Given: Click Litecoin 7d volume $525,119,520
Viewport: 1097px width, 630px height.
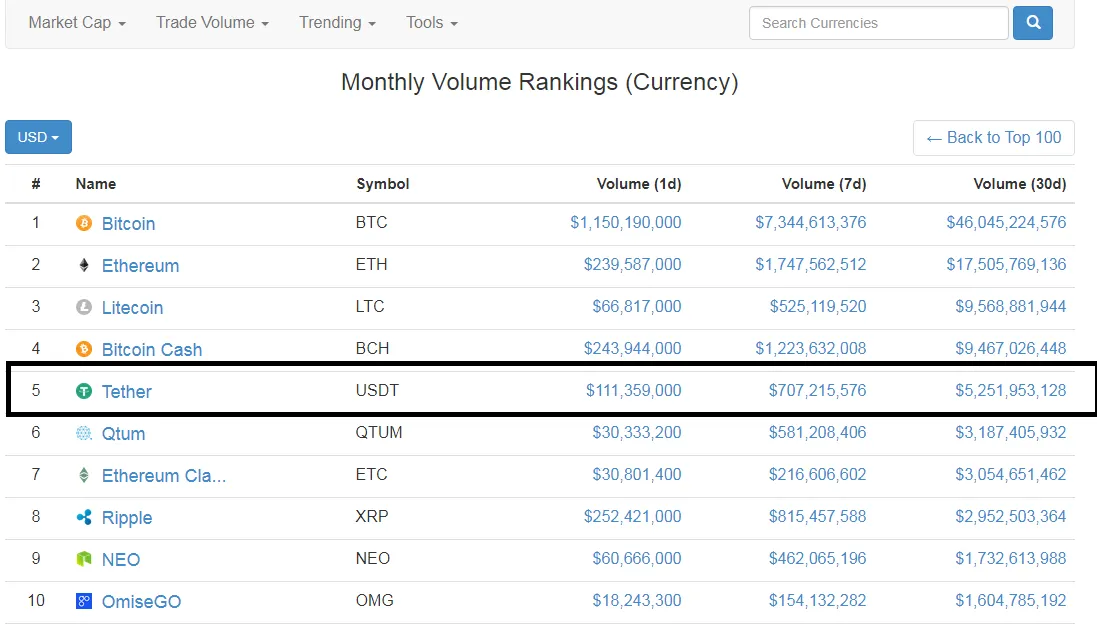Looking at the screenshot, I should tap(818, 307).
